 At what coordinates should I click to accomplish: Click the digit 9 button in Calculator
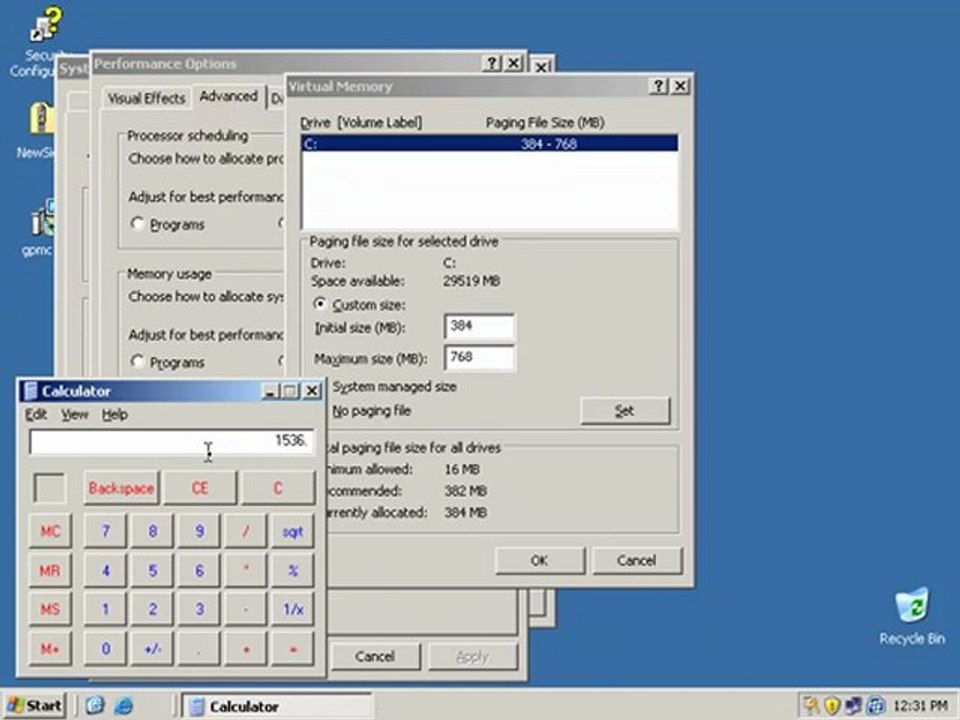click(x=199, y=531)
